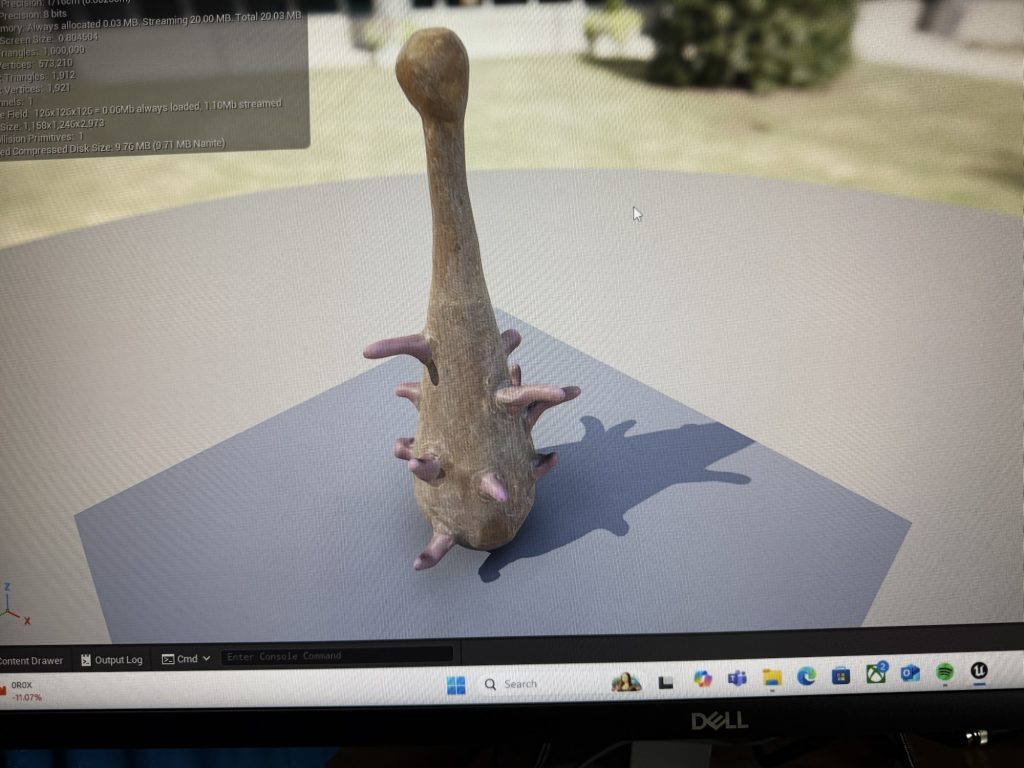Click the black square taskbar app icon

click(665, 682)
